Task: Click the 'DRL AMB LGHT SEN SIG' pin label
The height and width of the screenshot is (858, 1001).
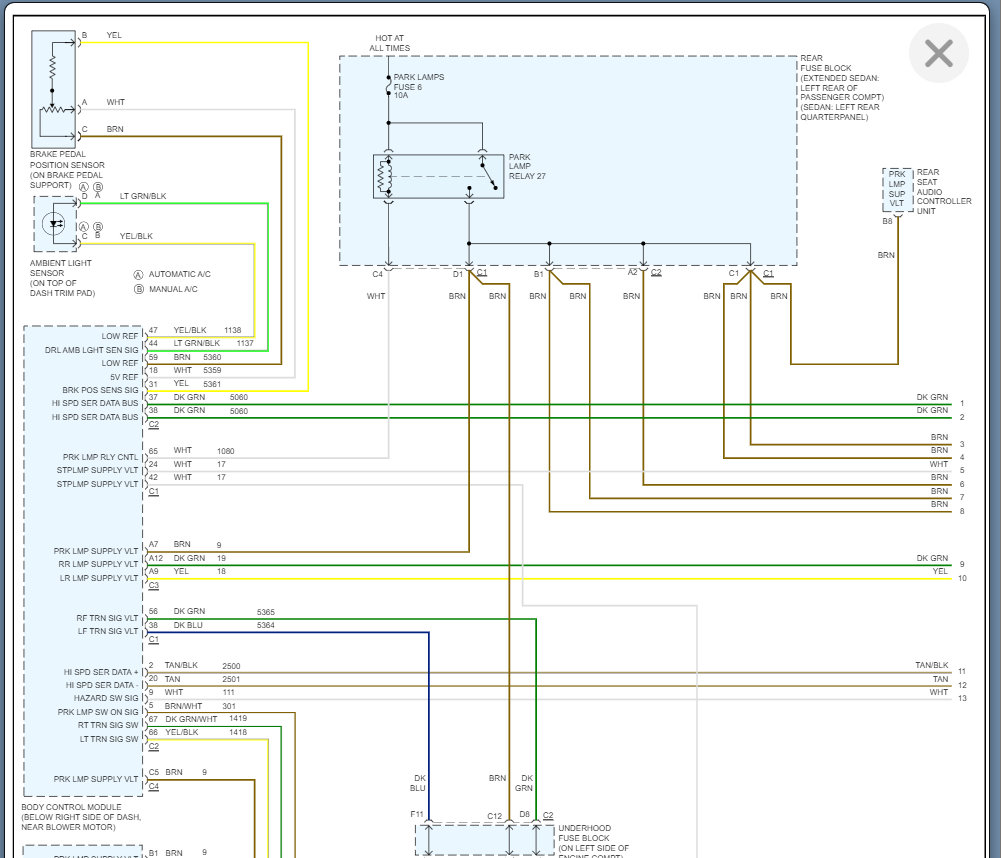Action: [x=91, y=350]
